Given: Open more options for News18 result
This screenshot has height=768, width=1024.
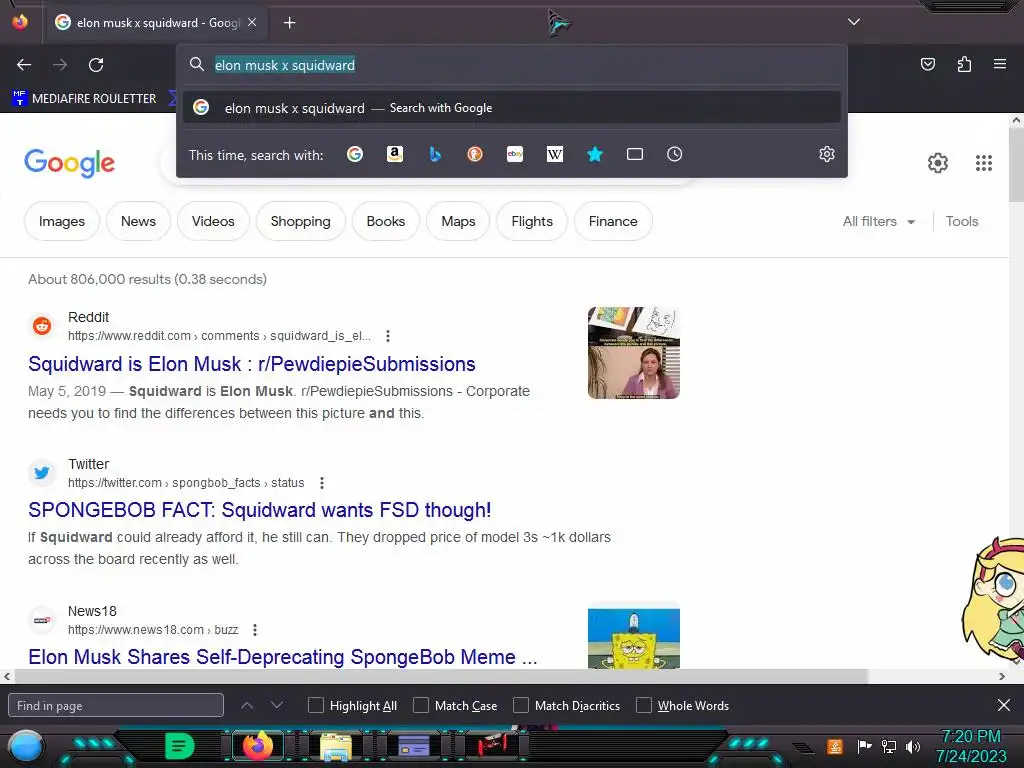Looking at the screenshot, I should (255, 630).
